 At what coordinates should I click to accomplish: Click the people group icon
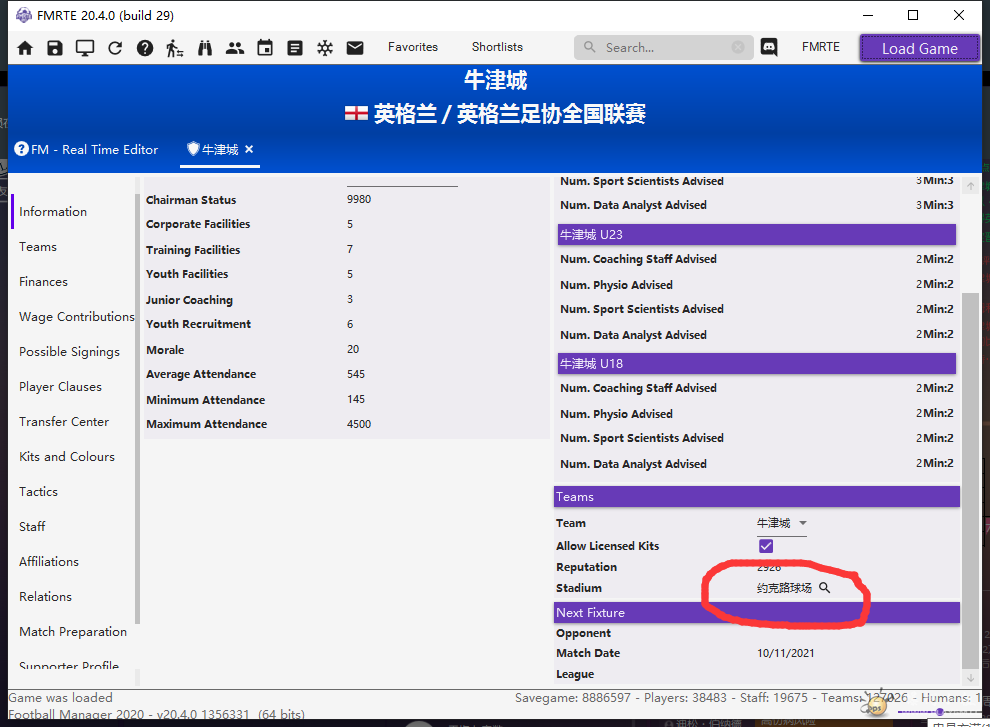tap(235, 48)
